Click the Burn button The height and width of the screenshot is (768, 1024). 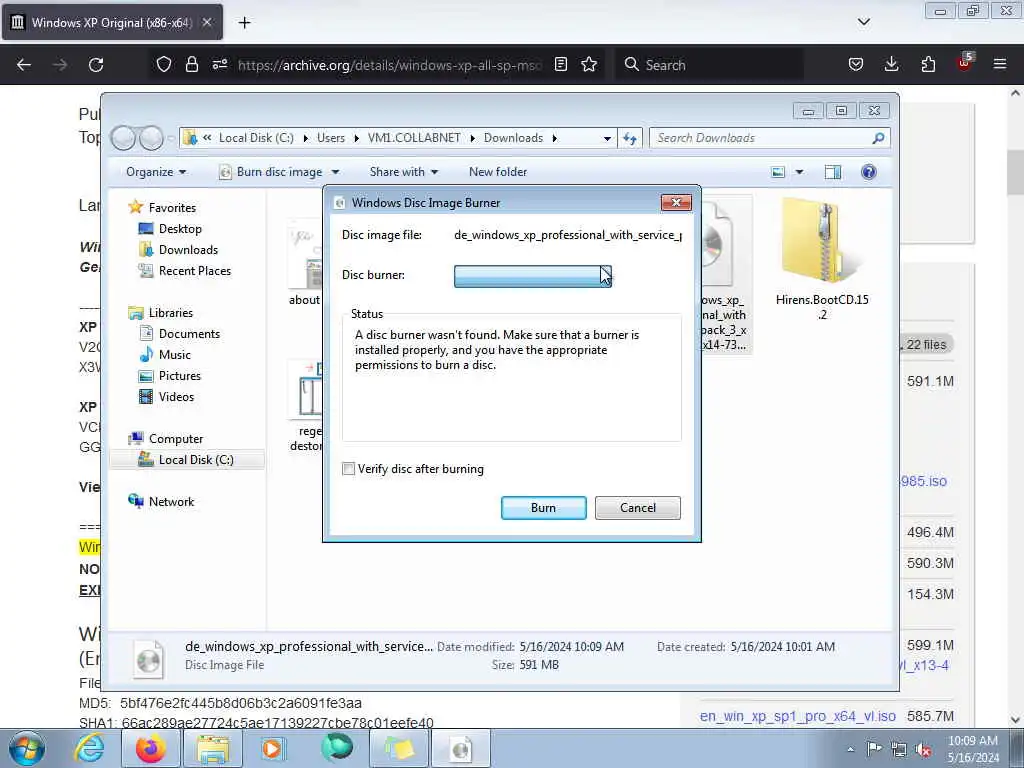(543, 508)
